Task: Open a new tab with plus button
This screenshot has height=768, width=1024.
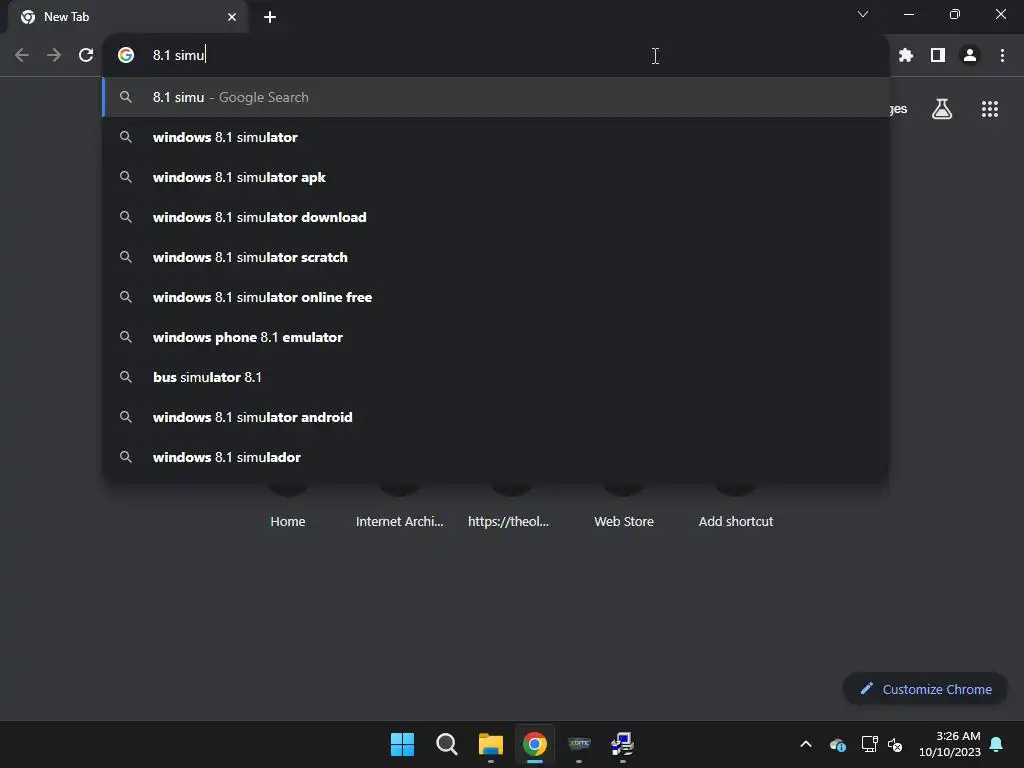Action: [270, 17]
